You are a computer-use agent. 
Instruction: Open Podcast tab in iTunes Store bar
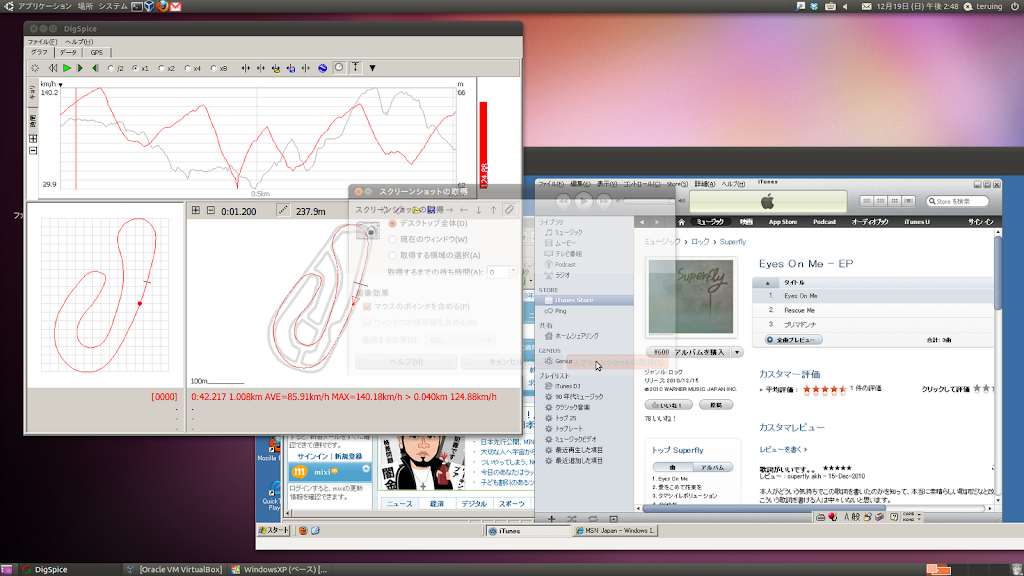point(824,222)
